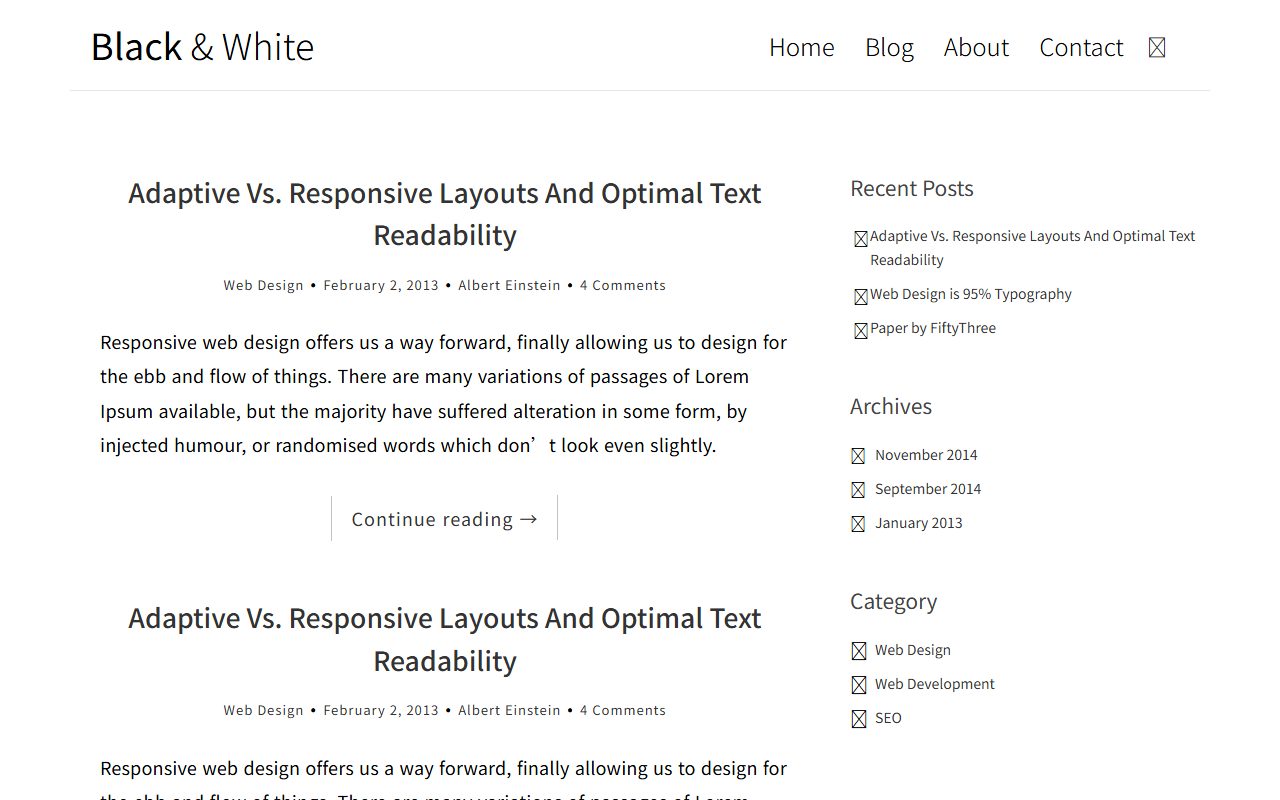Click the bullet icon beside January 2013

(858, 524)
